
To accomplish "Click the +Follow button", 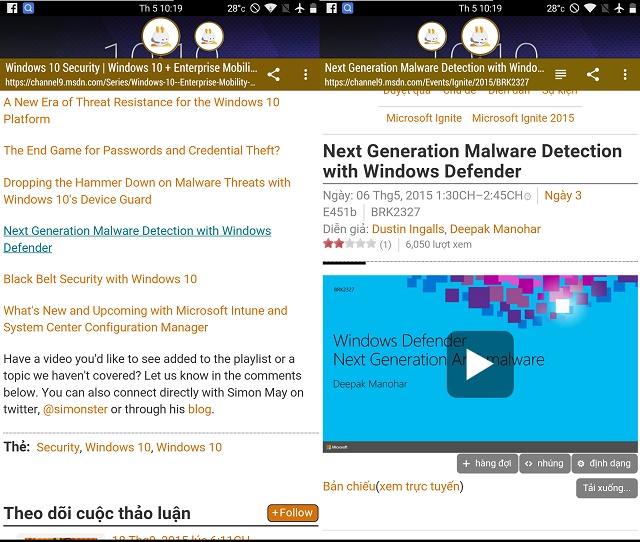I will 293,513.
